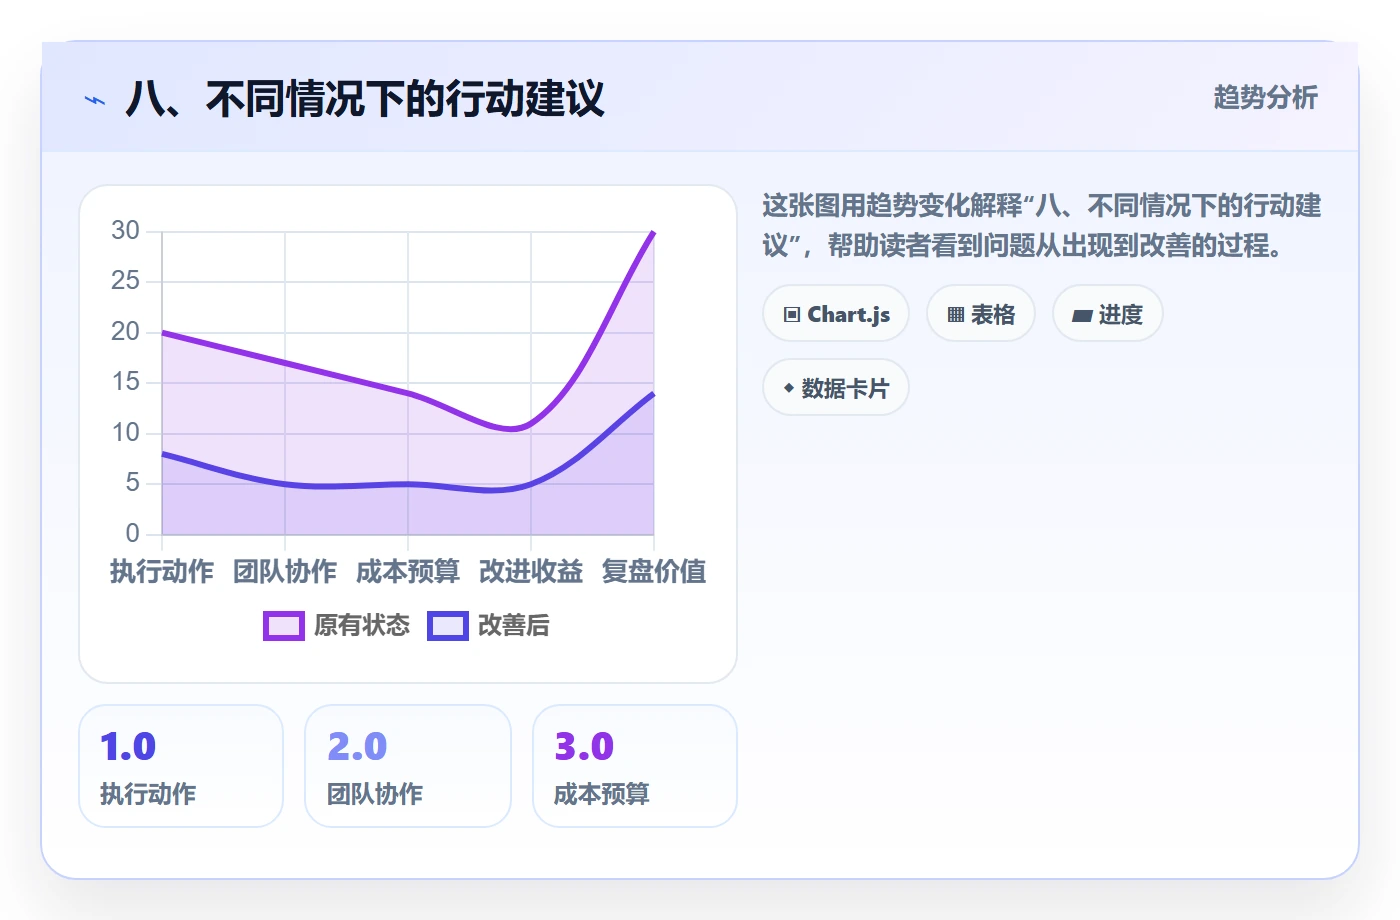Click the lightning bolt icon beside the title
Screen dimensions: 1400x920
coord(95,100)
